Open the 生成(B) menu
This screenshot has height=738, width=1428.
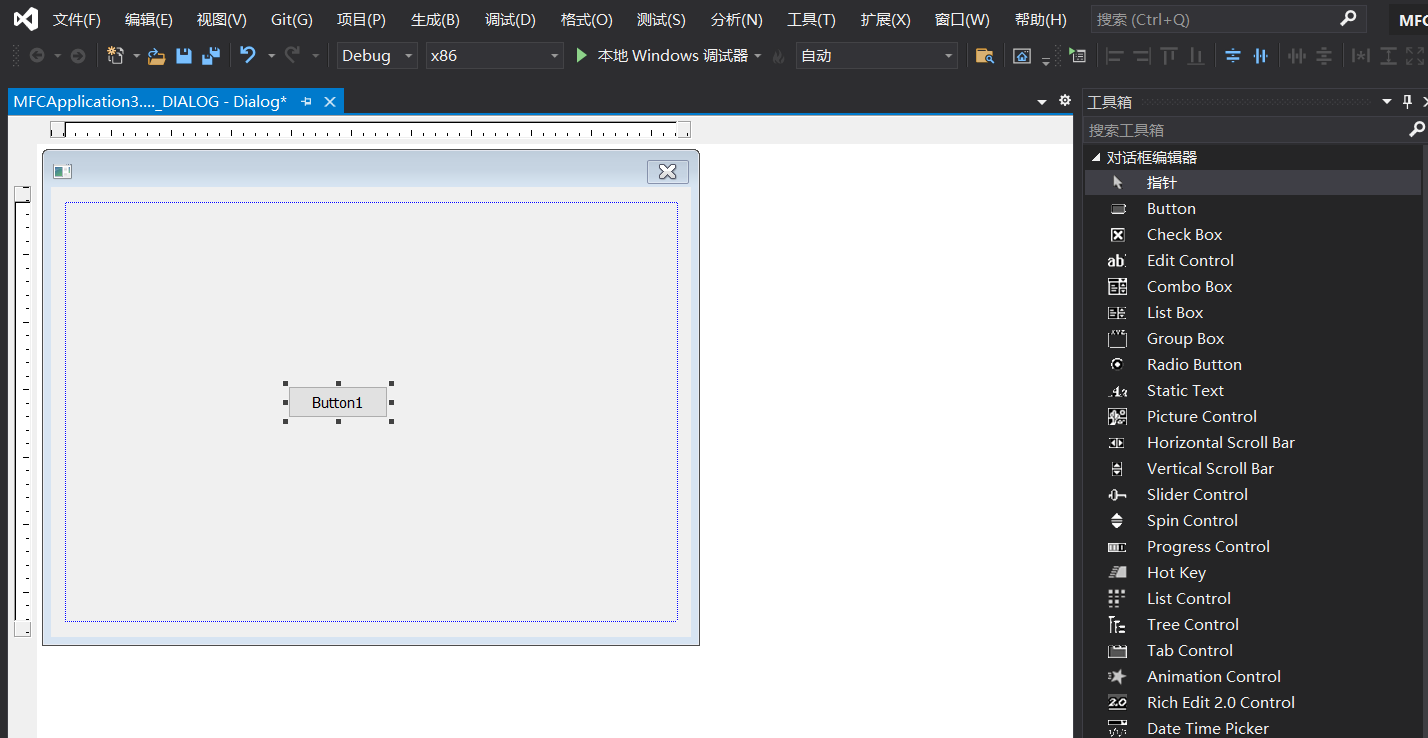[435, 20]
